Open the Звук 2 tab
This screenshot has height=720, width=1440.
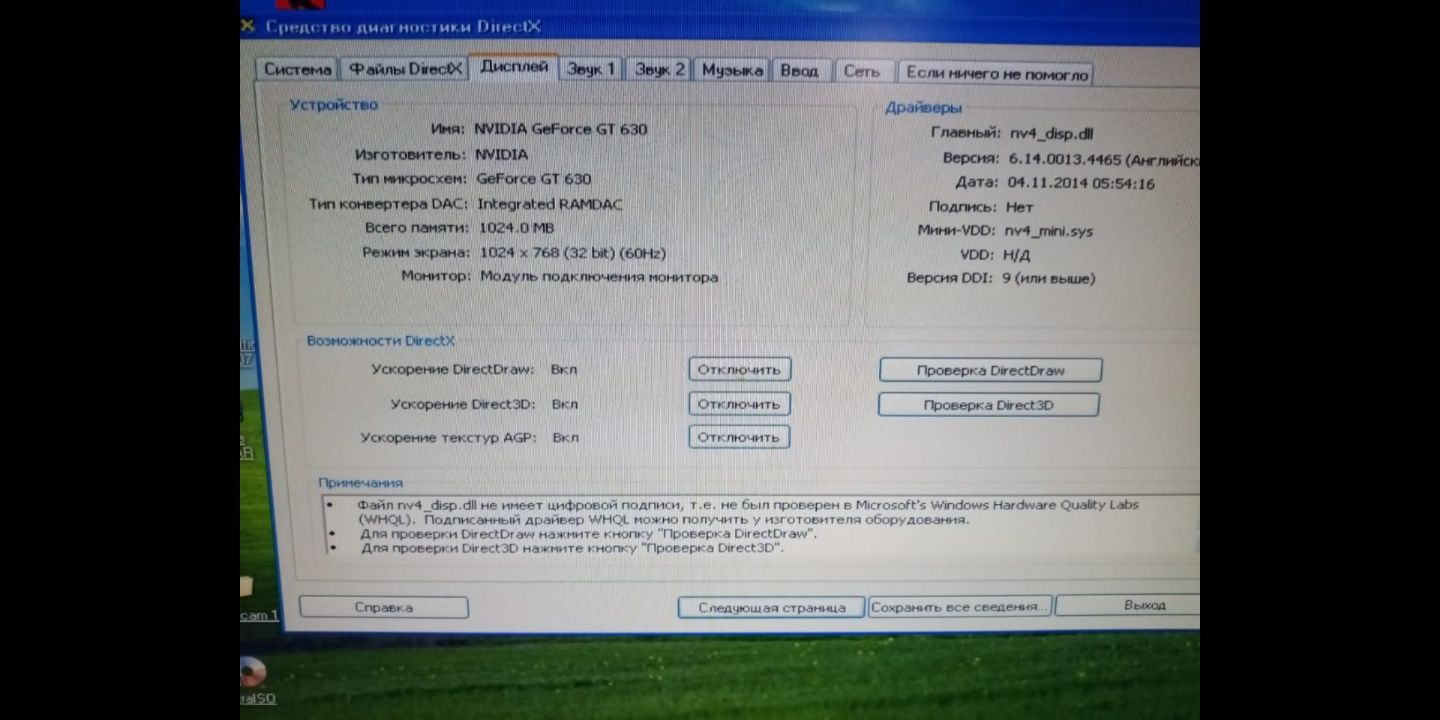click(660, 70)
